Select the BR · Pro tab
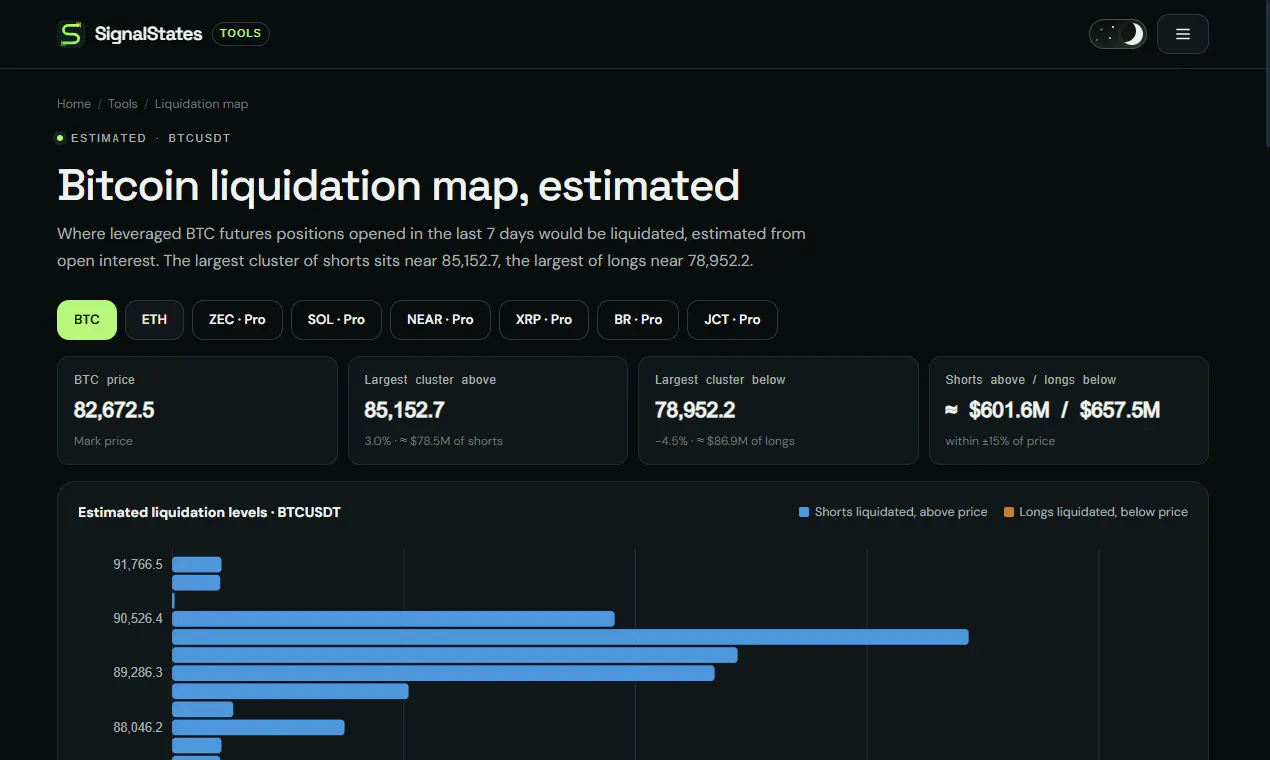Image resolution: width=1270 pixels, height=760 pixels. [638, 320]
